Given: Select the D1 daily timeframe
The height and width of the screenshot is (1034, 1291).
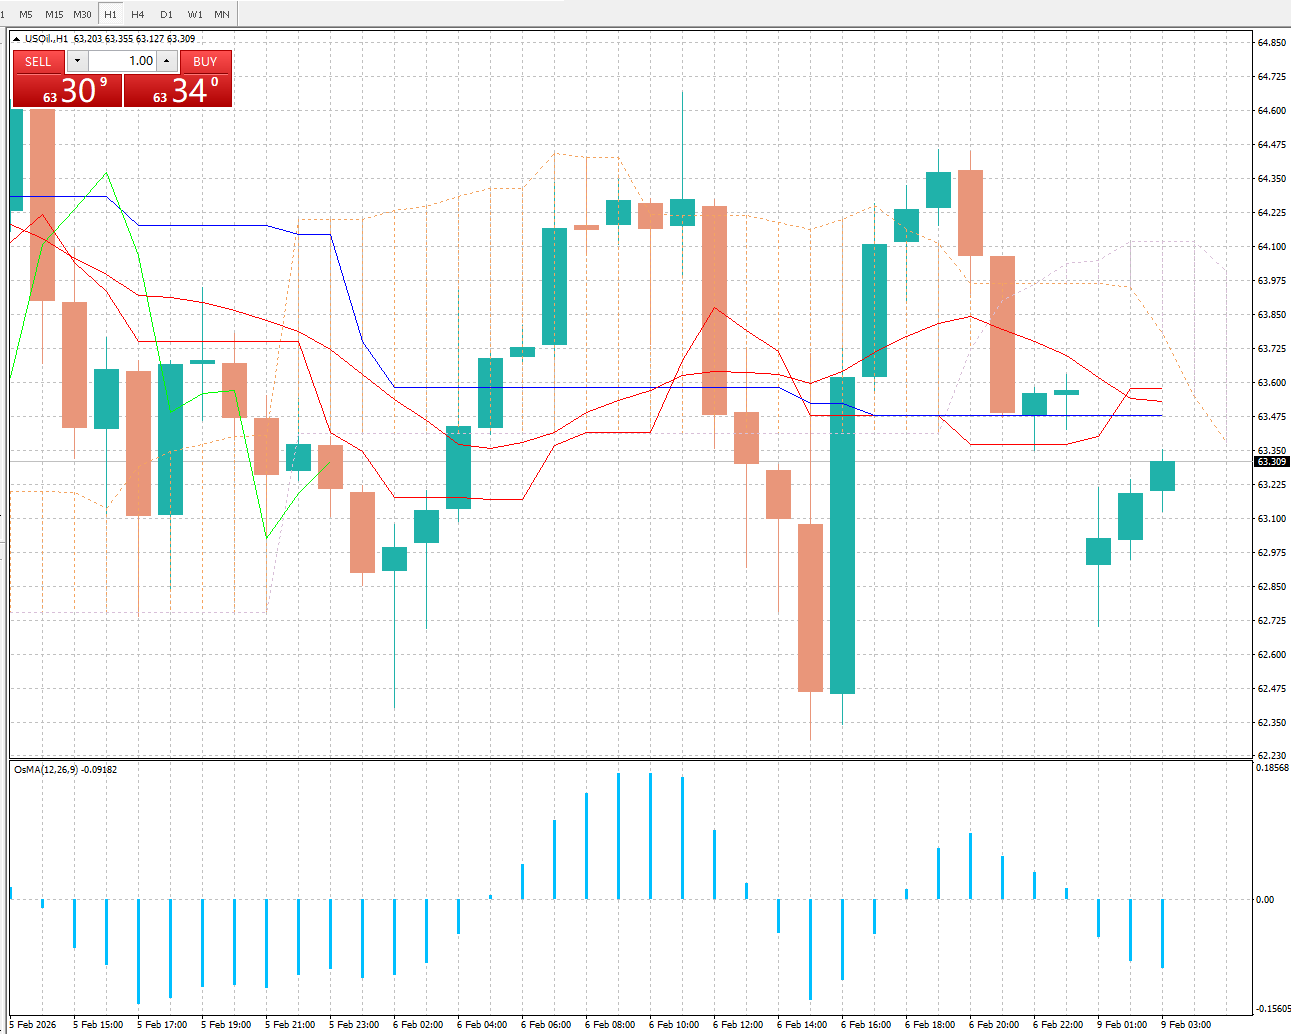Looking at the screenshot, I should point(166,14).
